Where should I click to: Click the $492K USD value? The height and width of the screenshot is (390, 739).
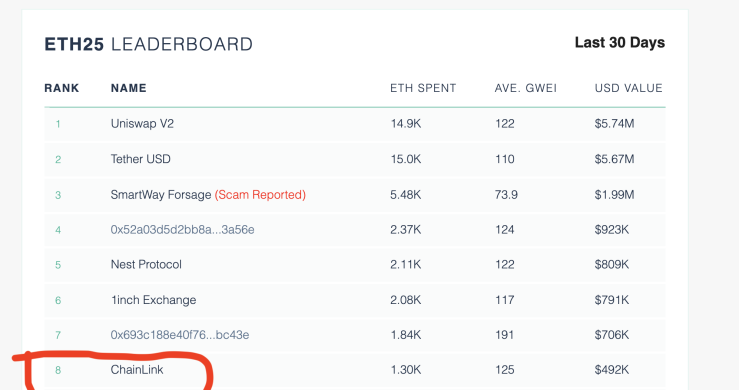(x=611, y=370)
